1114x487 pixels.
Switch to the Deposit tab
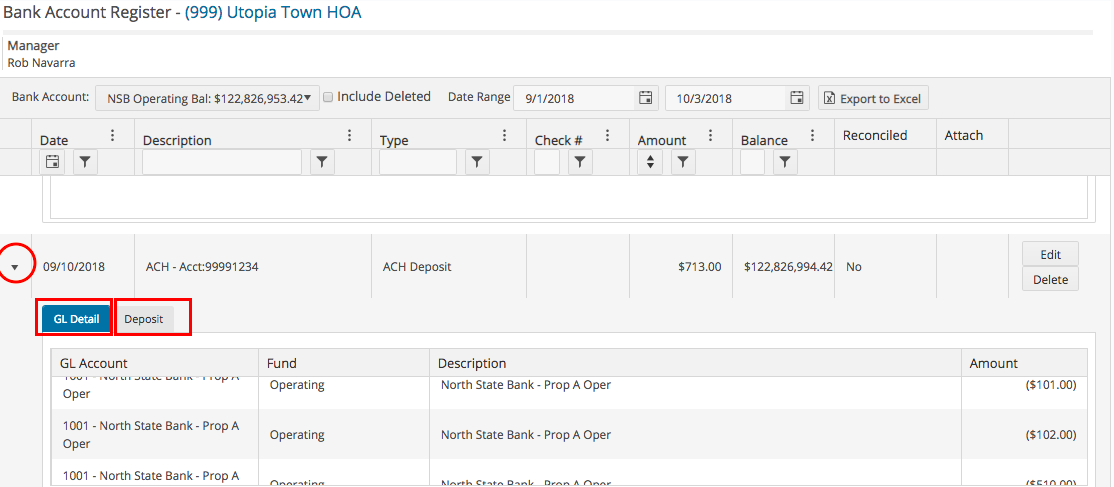[144, 319]
